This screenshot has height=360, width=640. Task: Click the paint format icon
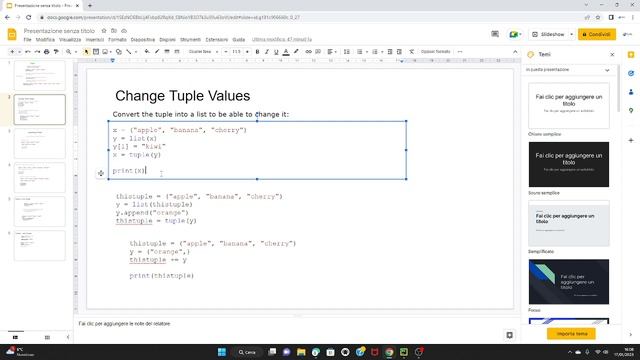click(x=56, y=52)
